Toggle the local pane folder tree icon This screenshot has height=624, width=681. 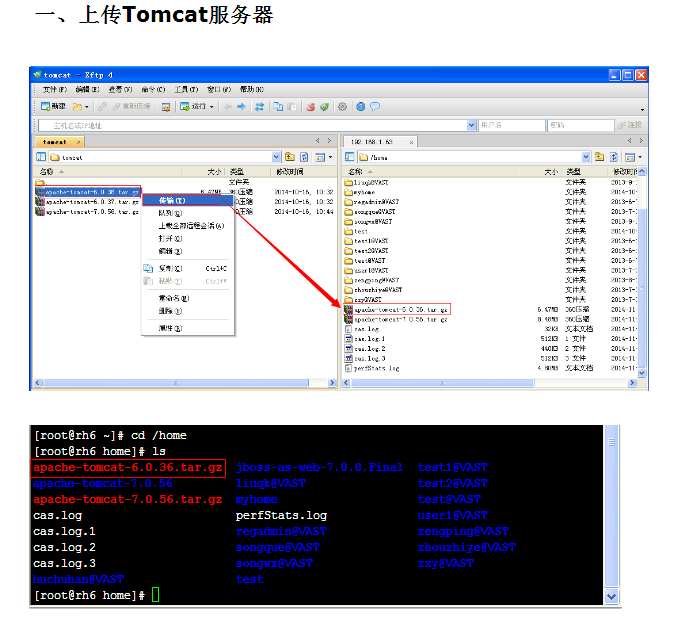pos(41,157)
